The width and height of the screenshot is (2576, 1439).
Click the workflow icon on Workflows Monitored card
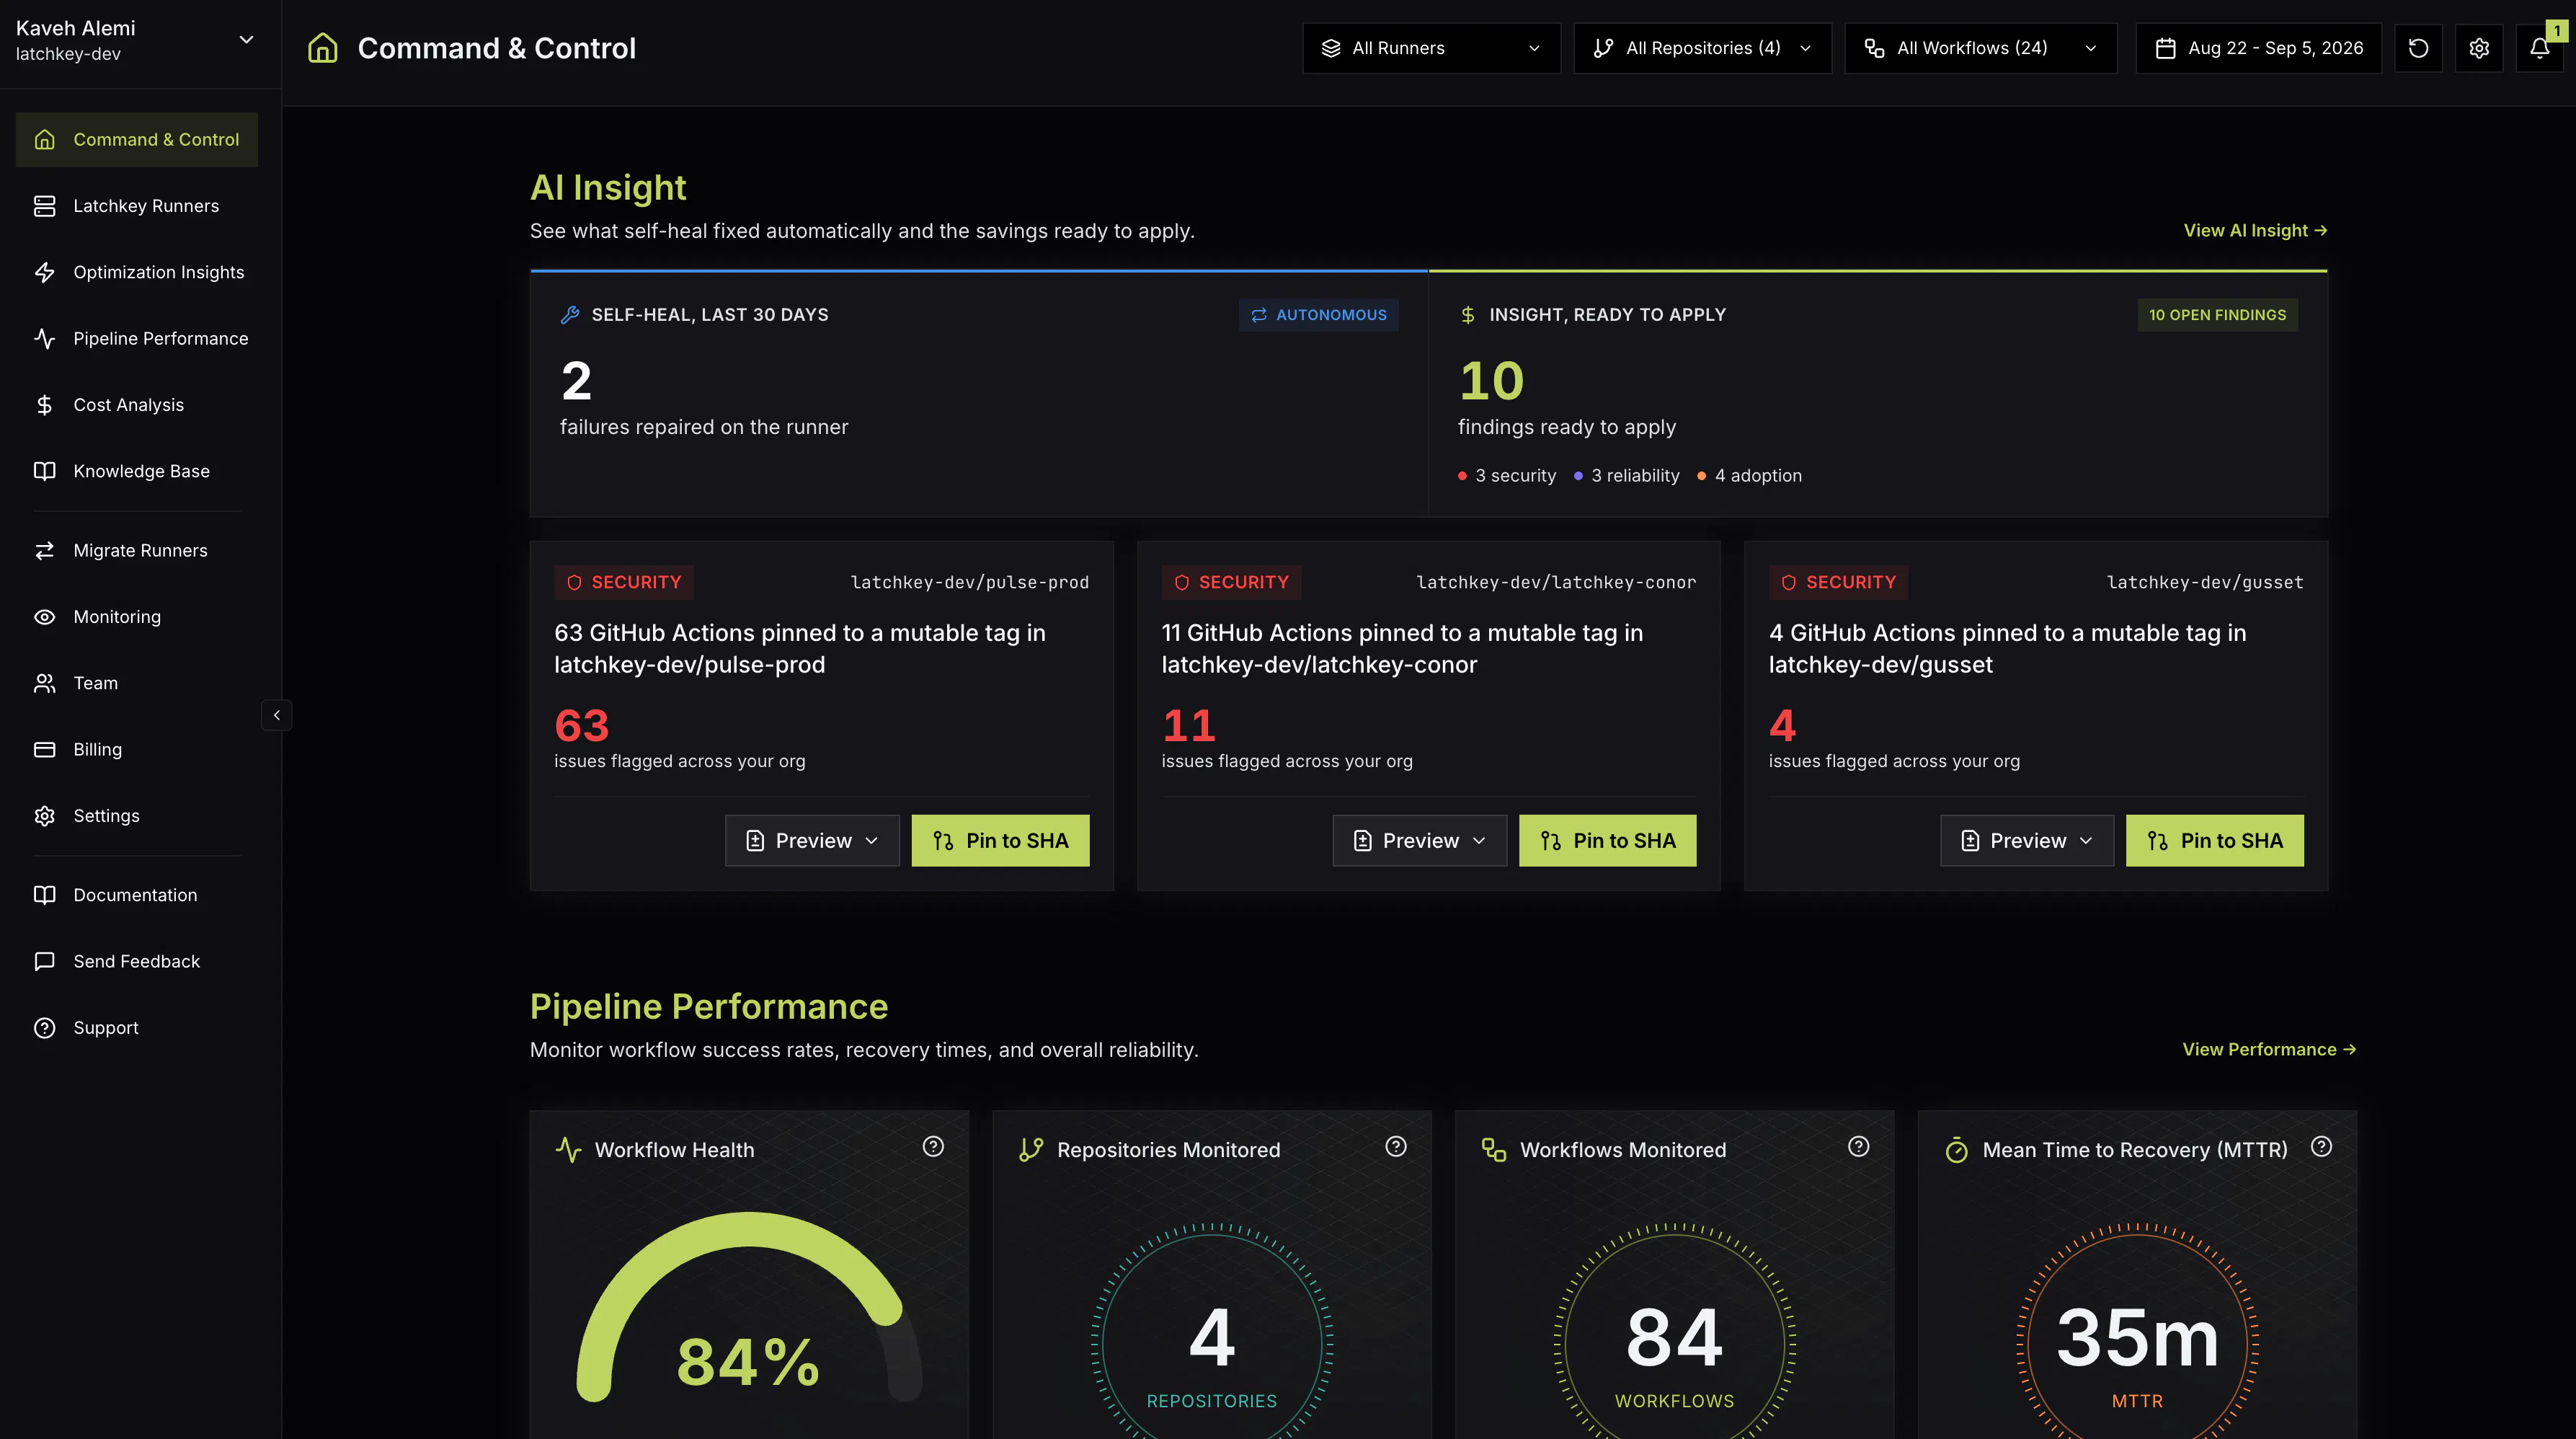[x=1494, y=1150]
